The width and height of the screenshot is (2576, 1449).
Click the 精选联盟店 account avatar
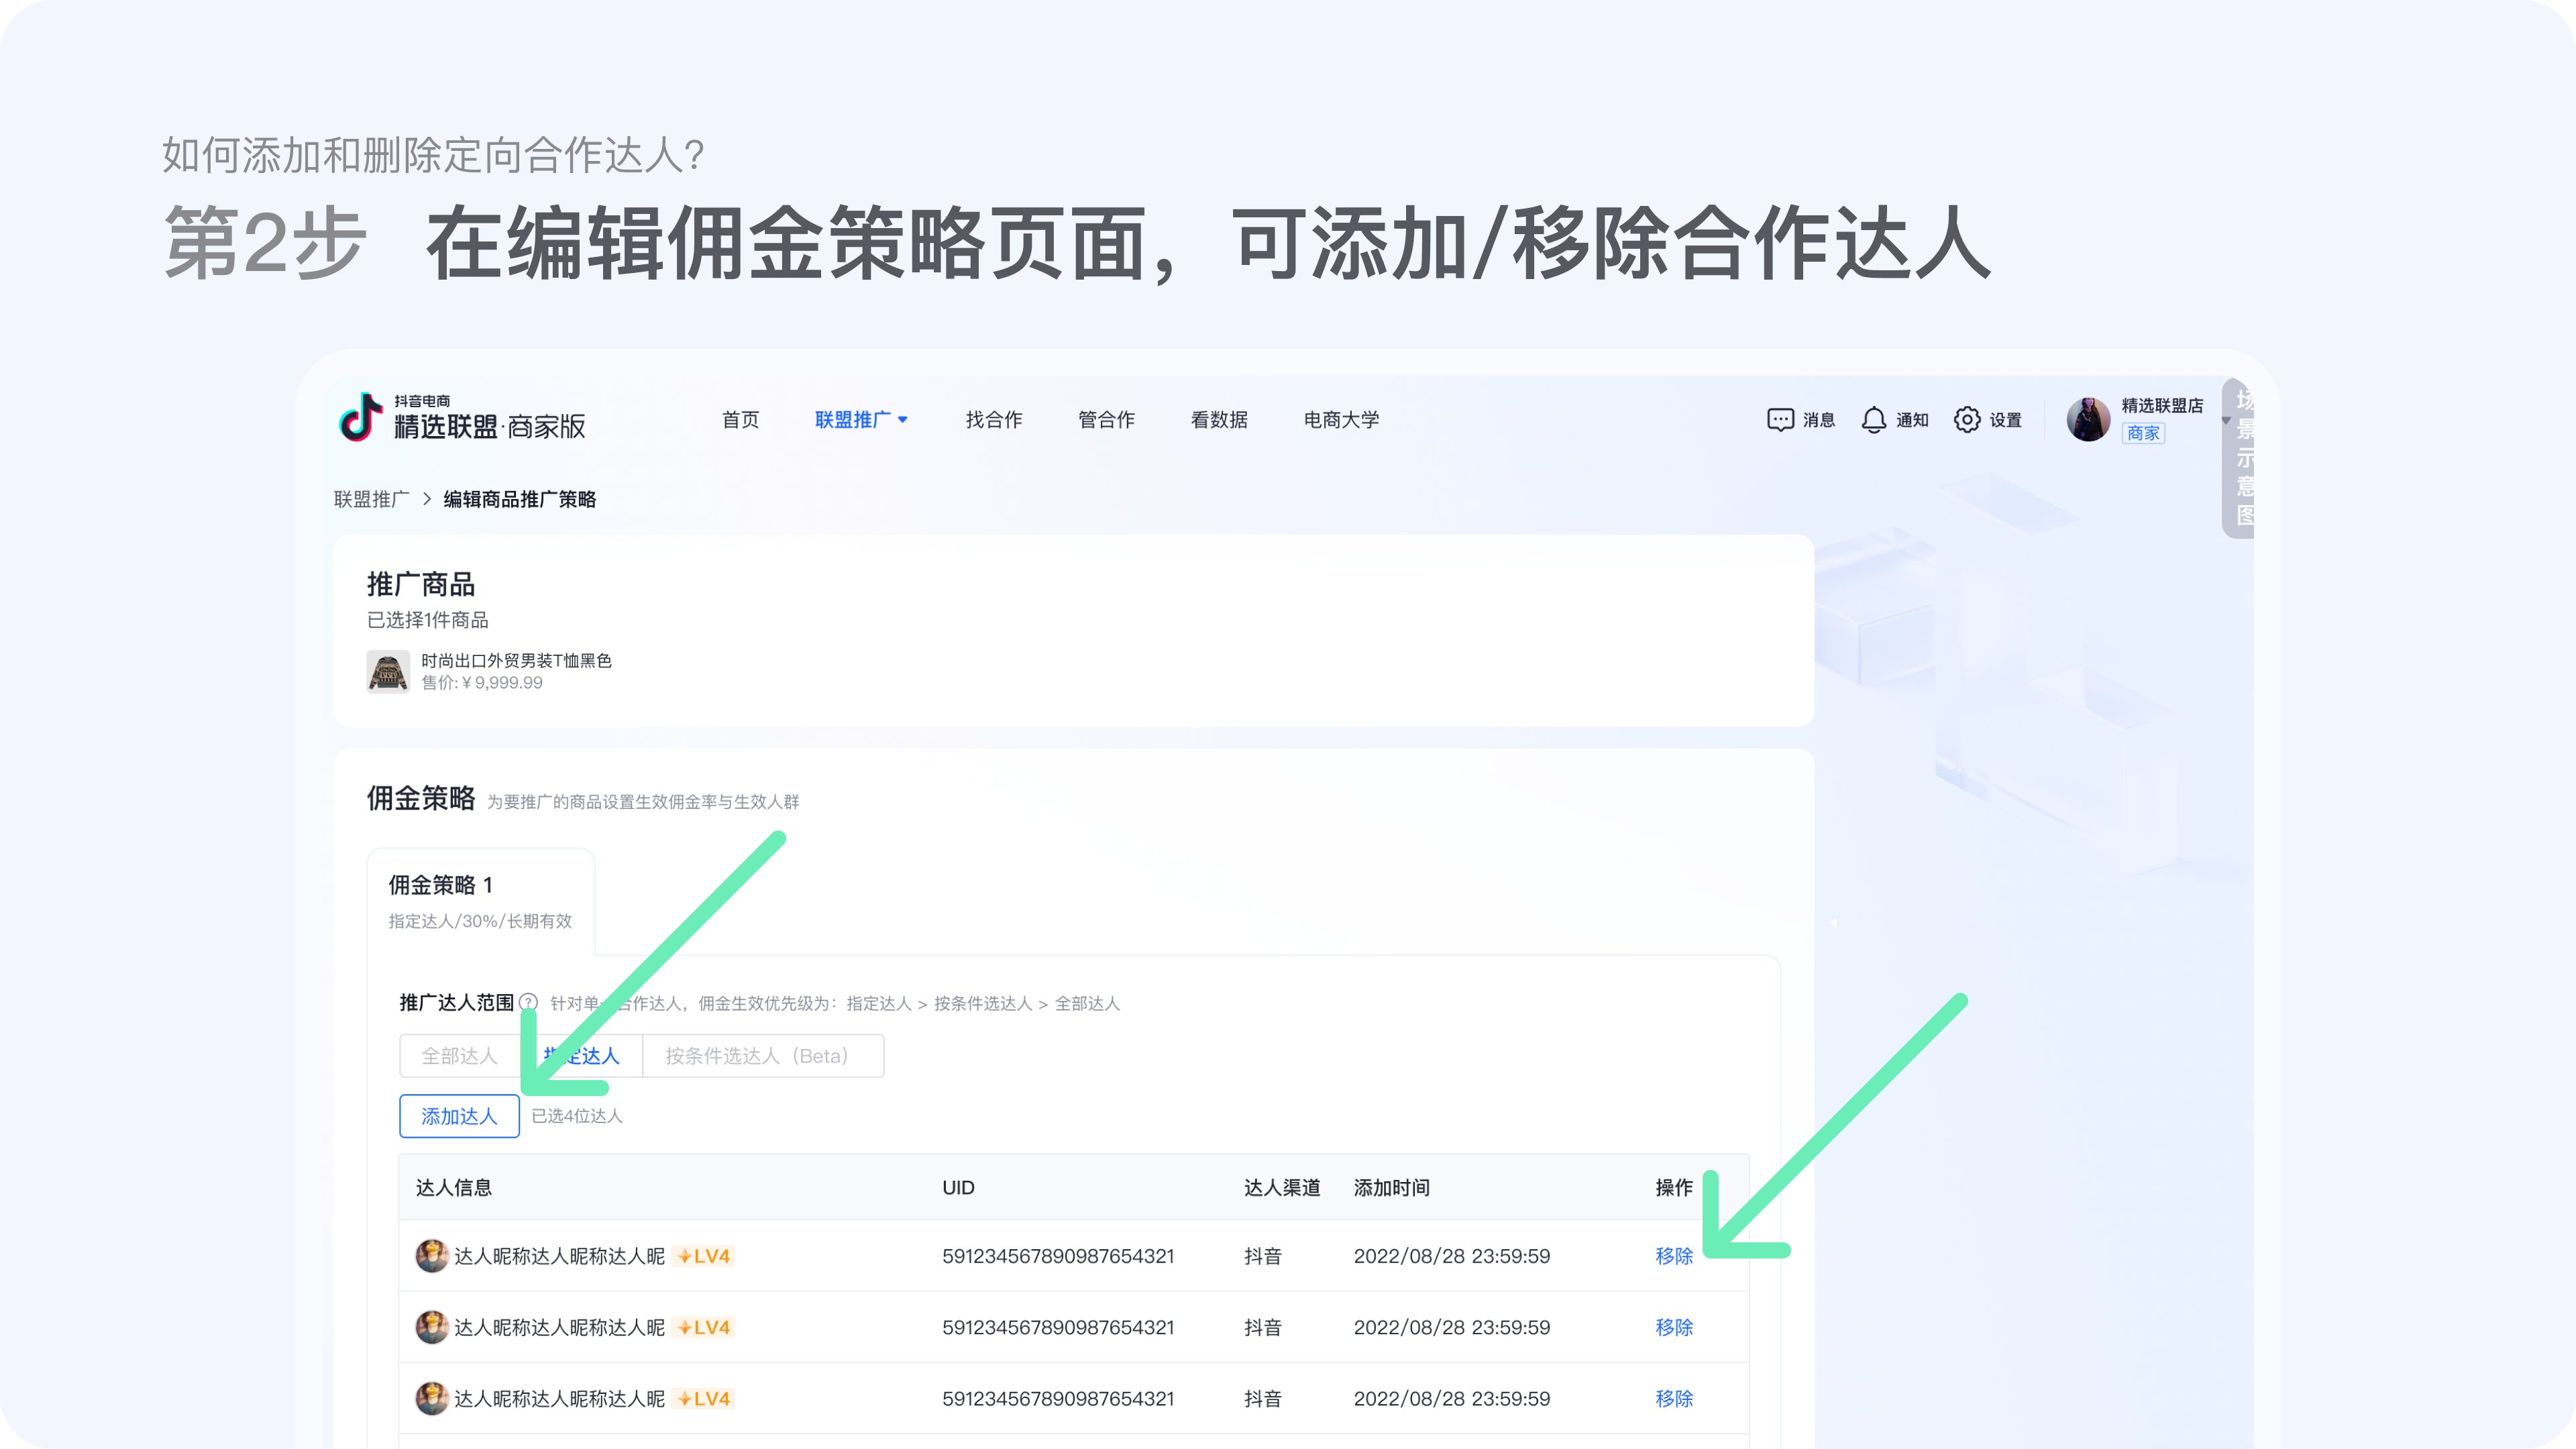point(2089,419)
